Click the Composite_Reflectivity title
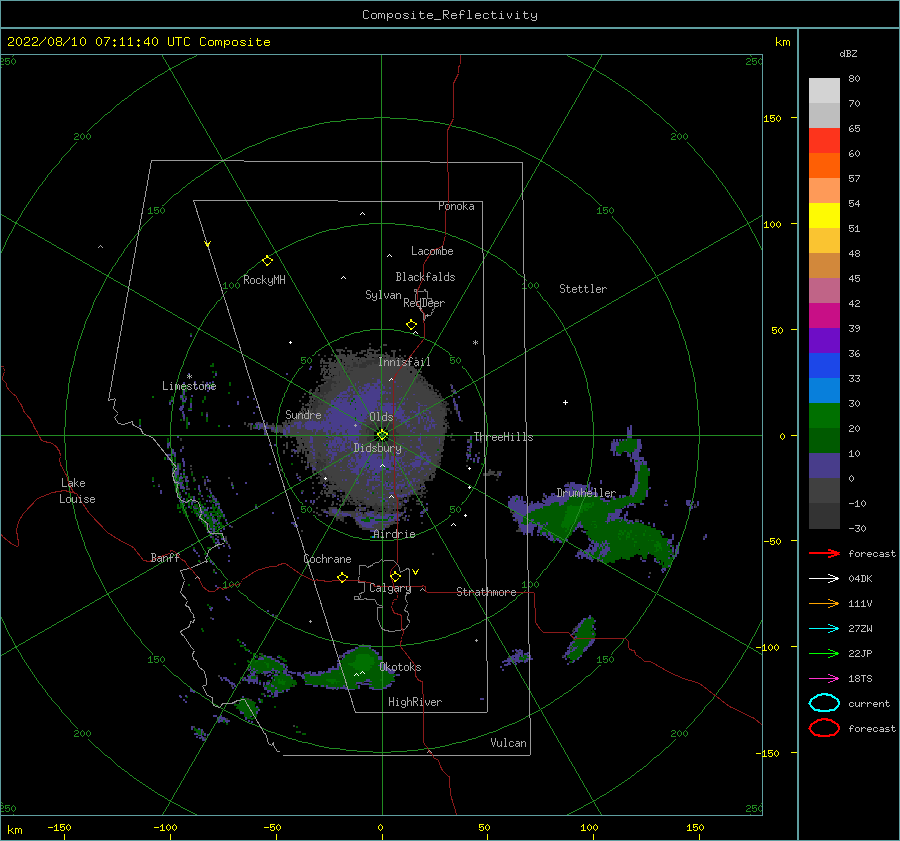Image resolution: width=900 pixels, height=841 pixels. pyautogui.click(x=450, y=15)
